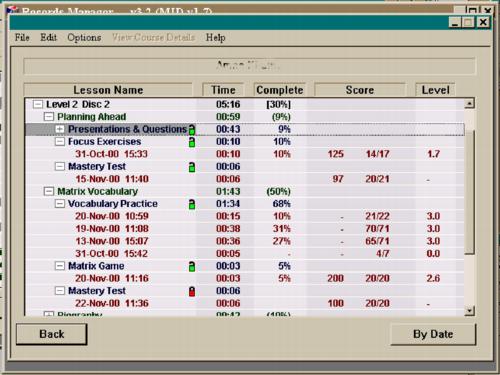Select the Matrix Game label

(x=96, y=266)
